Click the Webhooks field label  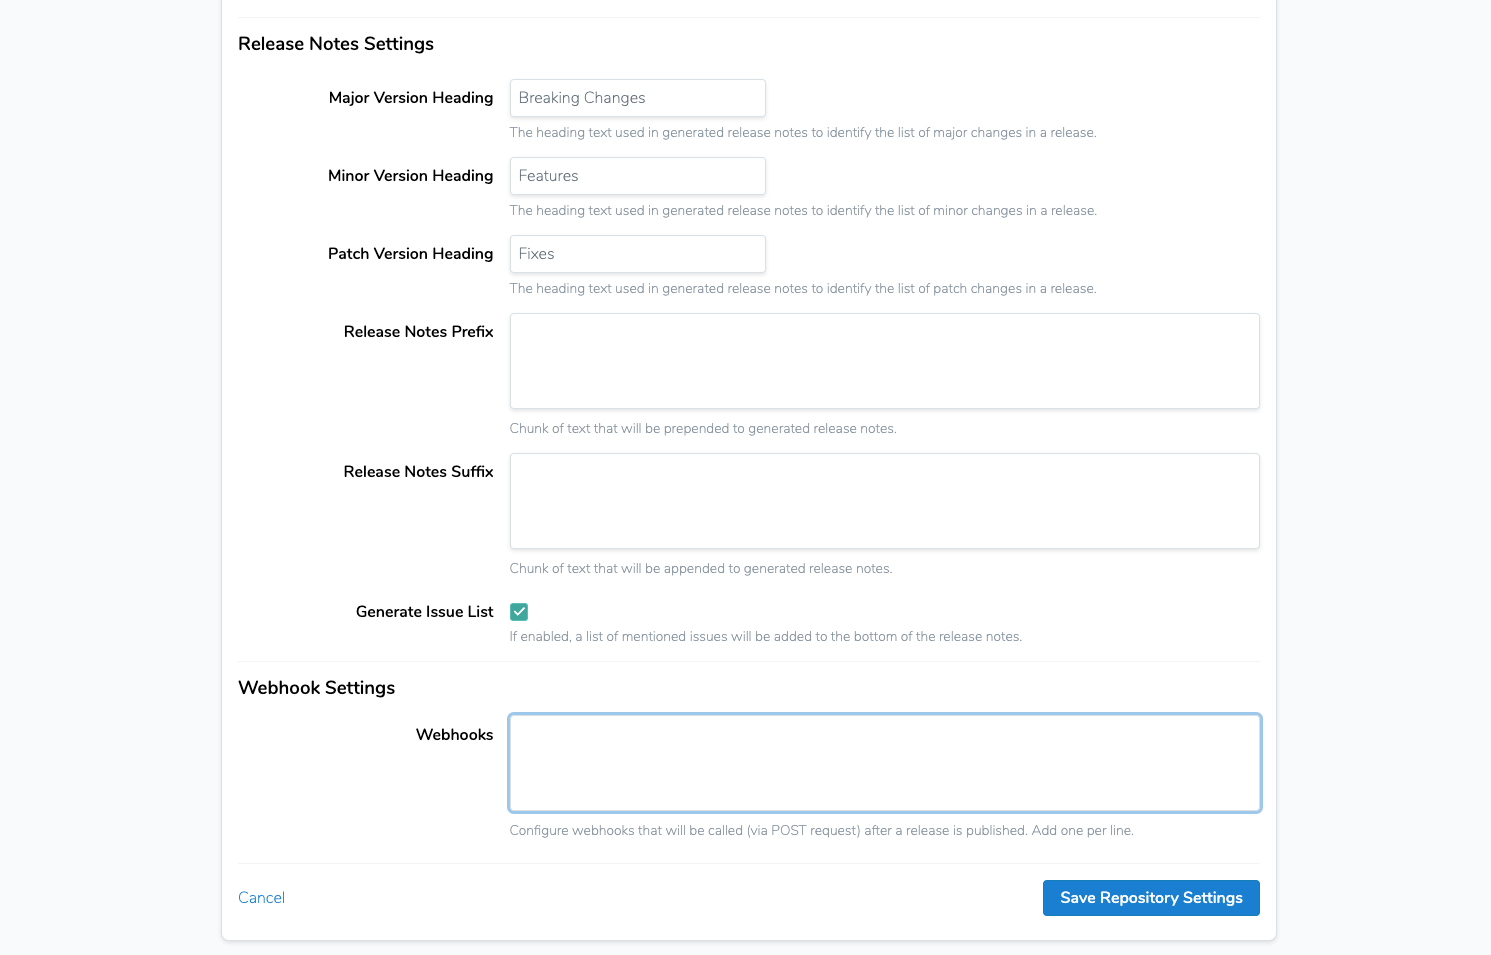(x=454, y=735)
